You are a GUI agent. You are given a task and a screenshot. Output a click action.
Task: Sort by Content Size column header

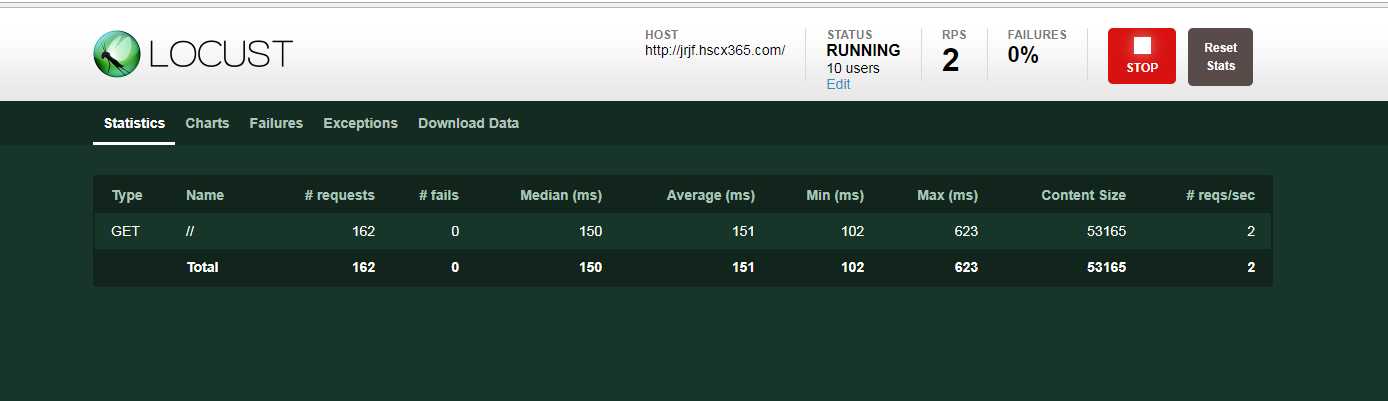click(x=1083, y=195)
